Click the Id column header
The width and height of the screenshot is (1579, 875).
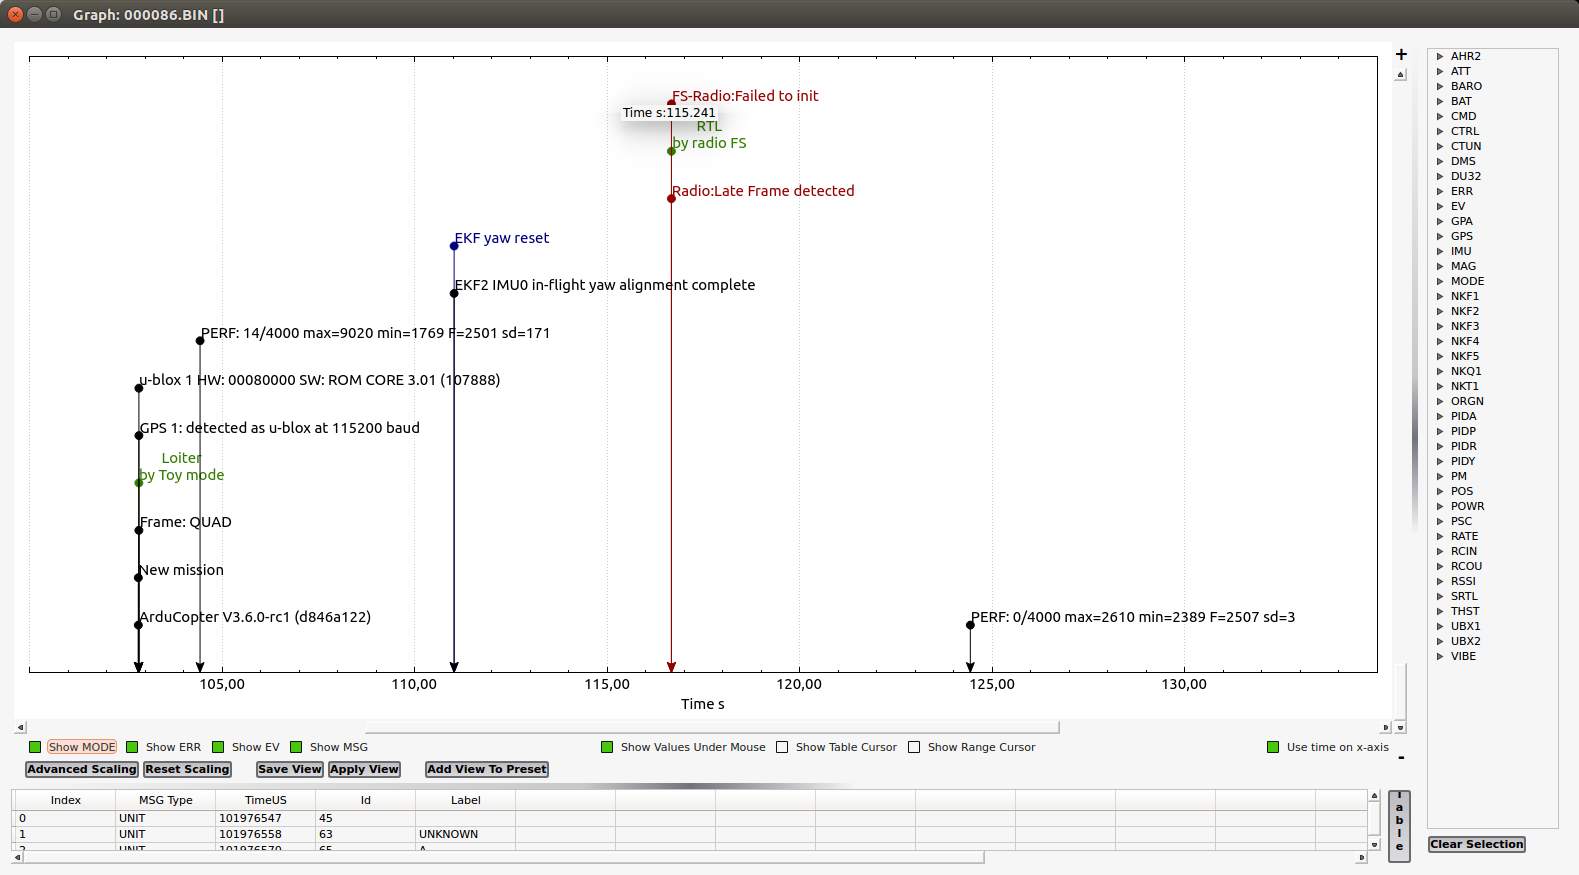pyautogui.click(x=366, y=800)
